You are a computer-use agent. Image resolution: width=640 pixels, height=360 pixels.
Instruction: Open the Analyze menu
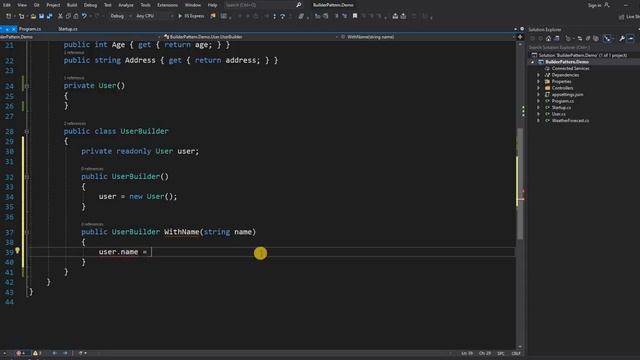coord(126,5)
